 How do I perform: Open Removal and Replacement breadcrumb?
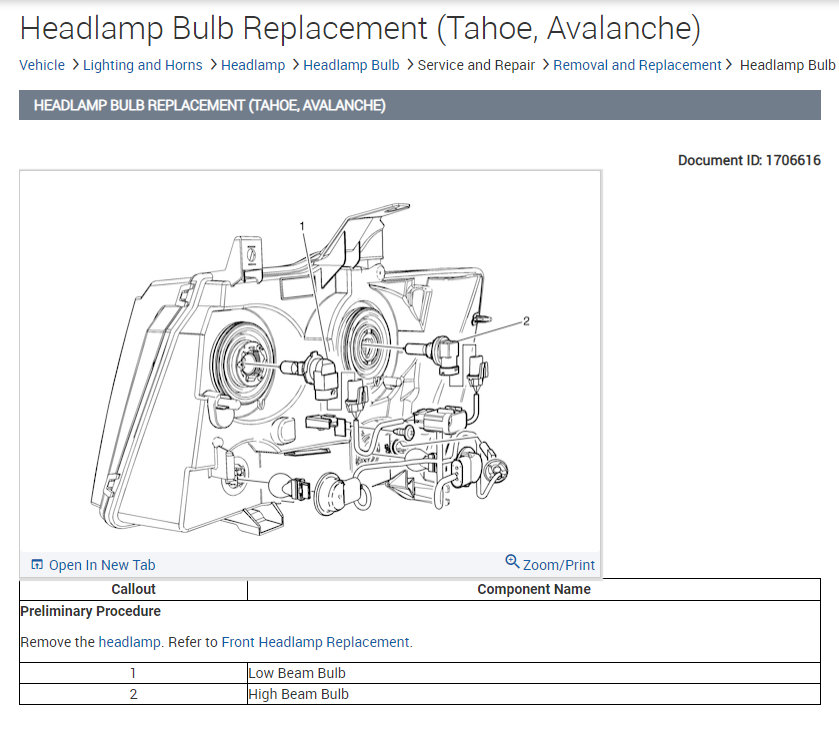pos(637,65)
